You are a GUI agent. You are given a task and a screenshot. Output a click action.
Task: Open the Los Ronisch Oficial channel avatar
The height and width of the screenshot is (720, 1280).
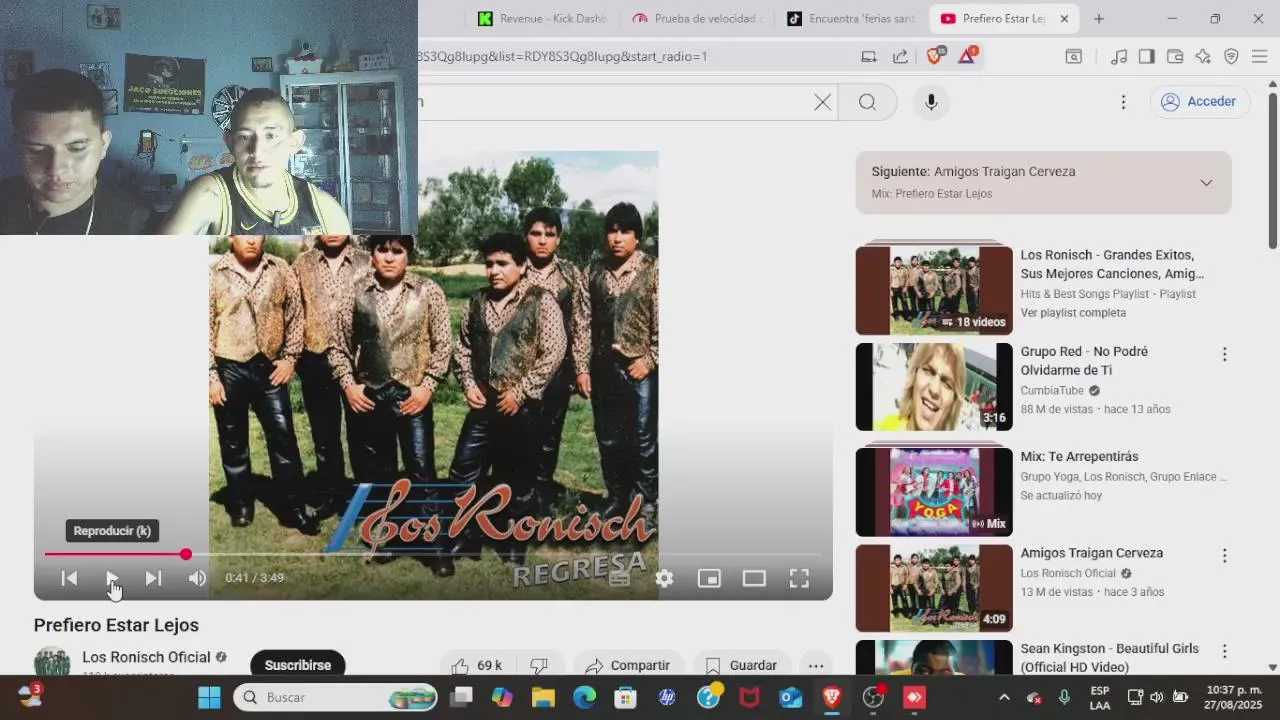click(x=52, y=663)
